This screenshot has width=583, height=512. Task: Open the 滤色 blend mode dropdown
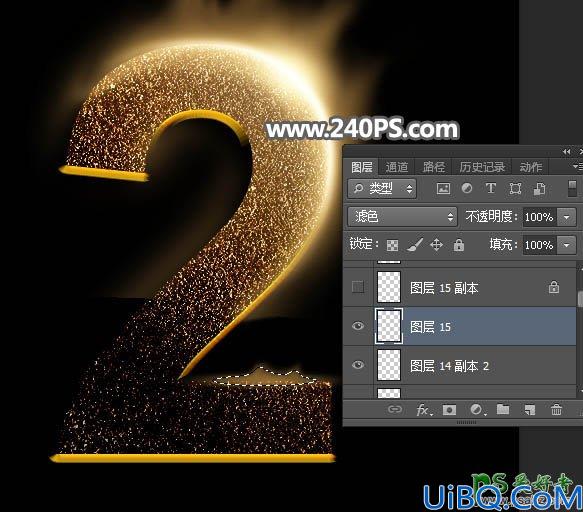[402, 217]
